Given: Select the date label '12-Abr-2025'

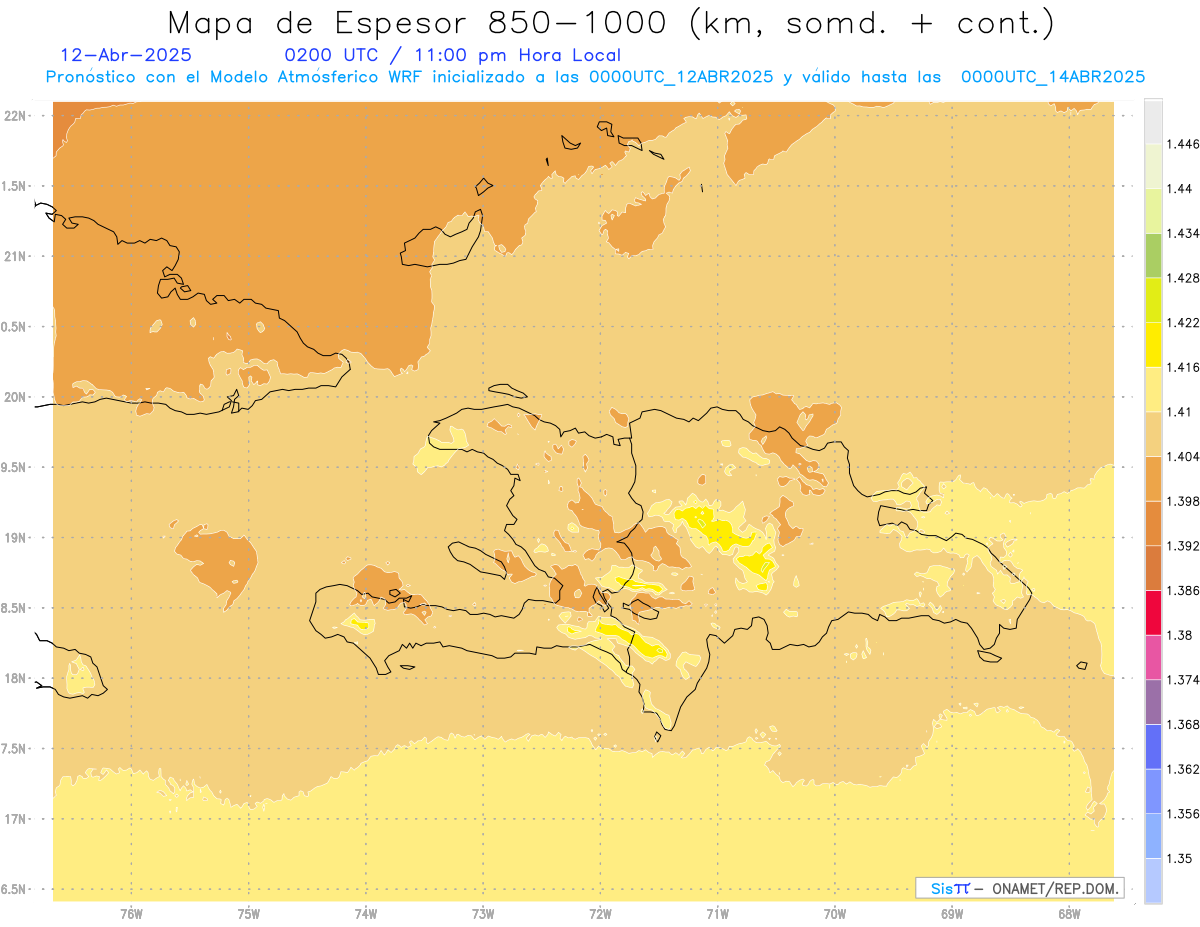Looking at the screenshot, I should [x=126, y=56].
